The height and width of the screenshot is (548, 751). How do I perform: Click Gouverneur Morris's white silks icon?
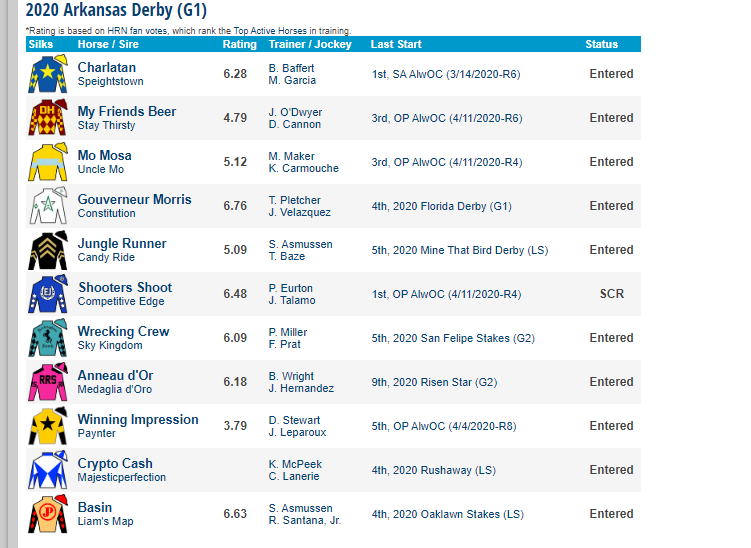[47, 206]
